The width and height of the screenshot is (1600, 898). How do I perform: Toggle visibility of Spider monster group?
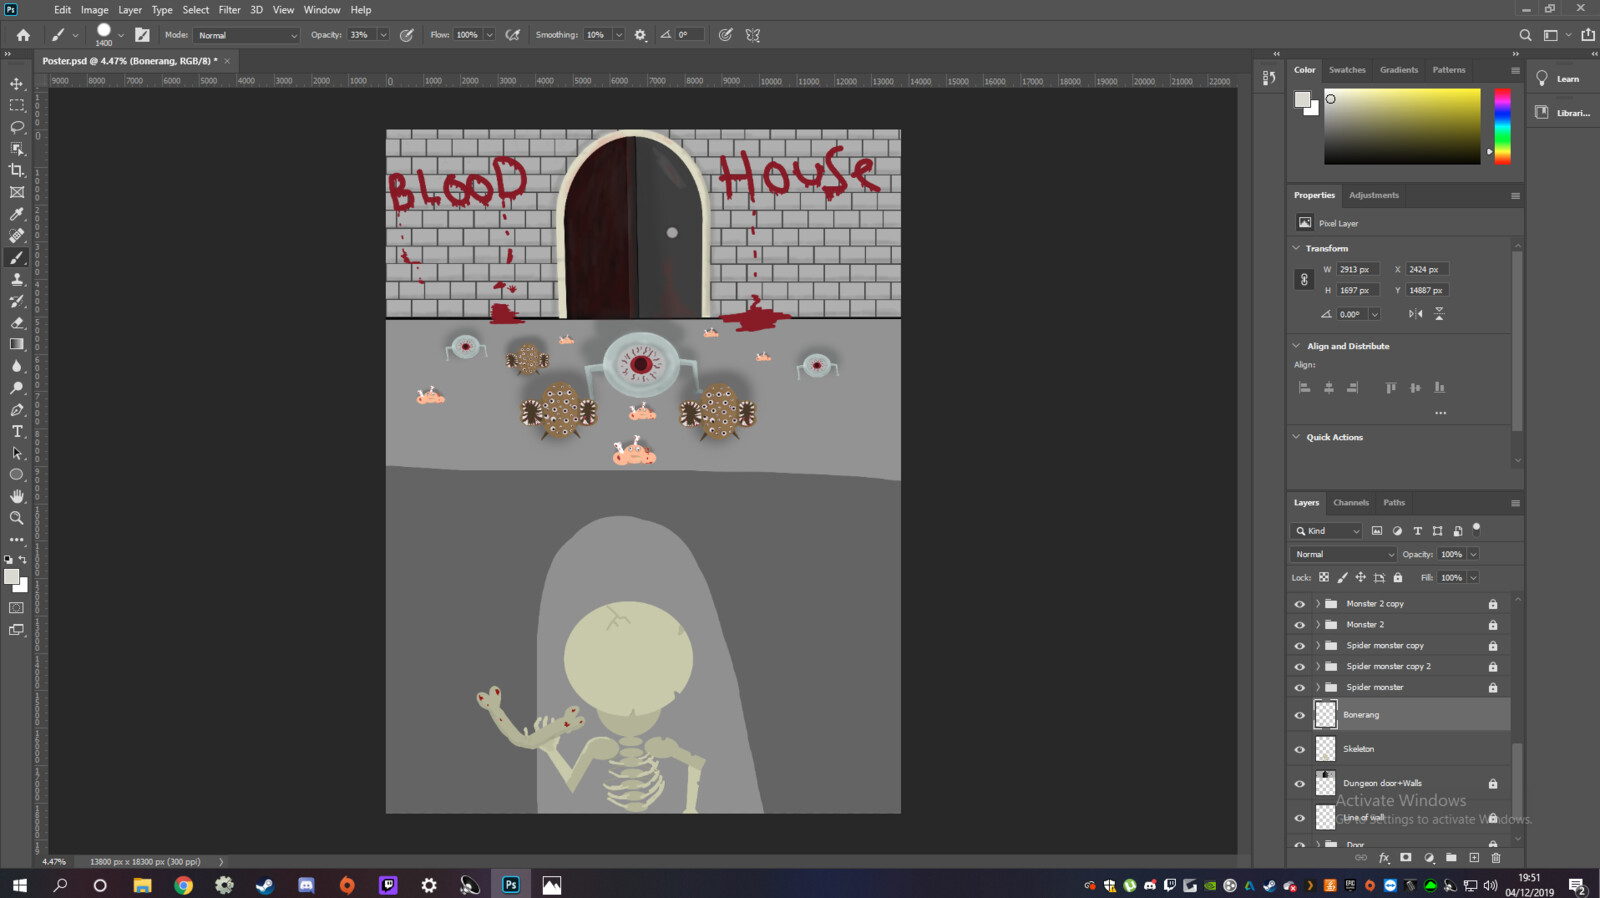(1300, 688)
